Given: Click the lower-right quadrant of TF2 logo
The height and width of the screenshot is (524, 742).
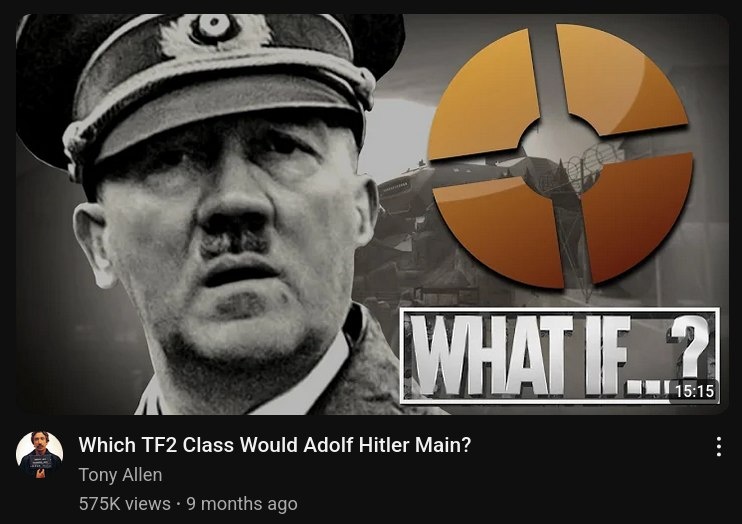Looking at the screenshot, I should (634, 218).
